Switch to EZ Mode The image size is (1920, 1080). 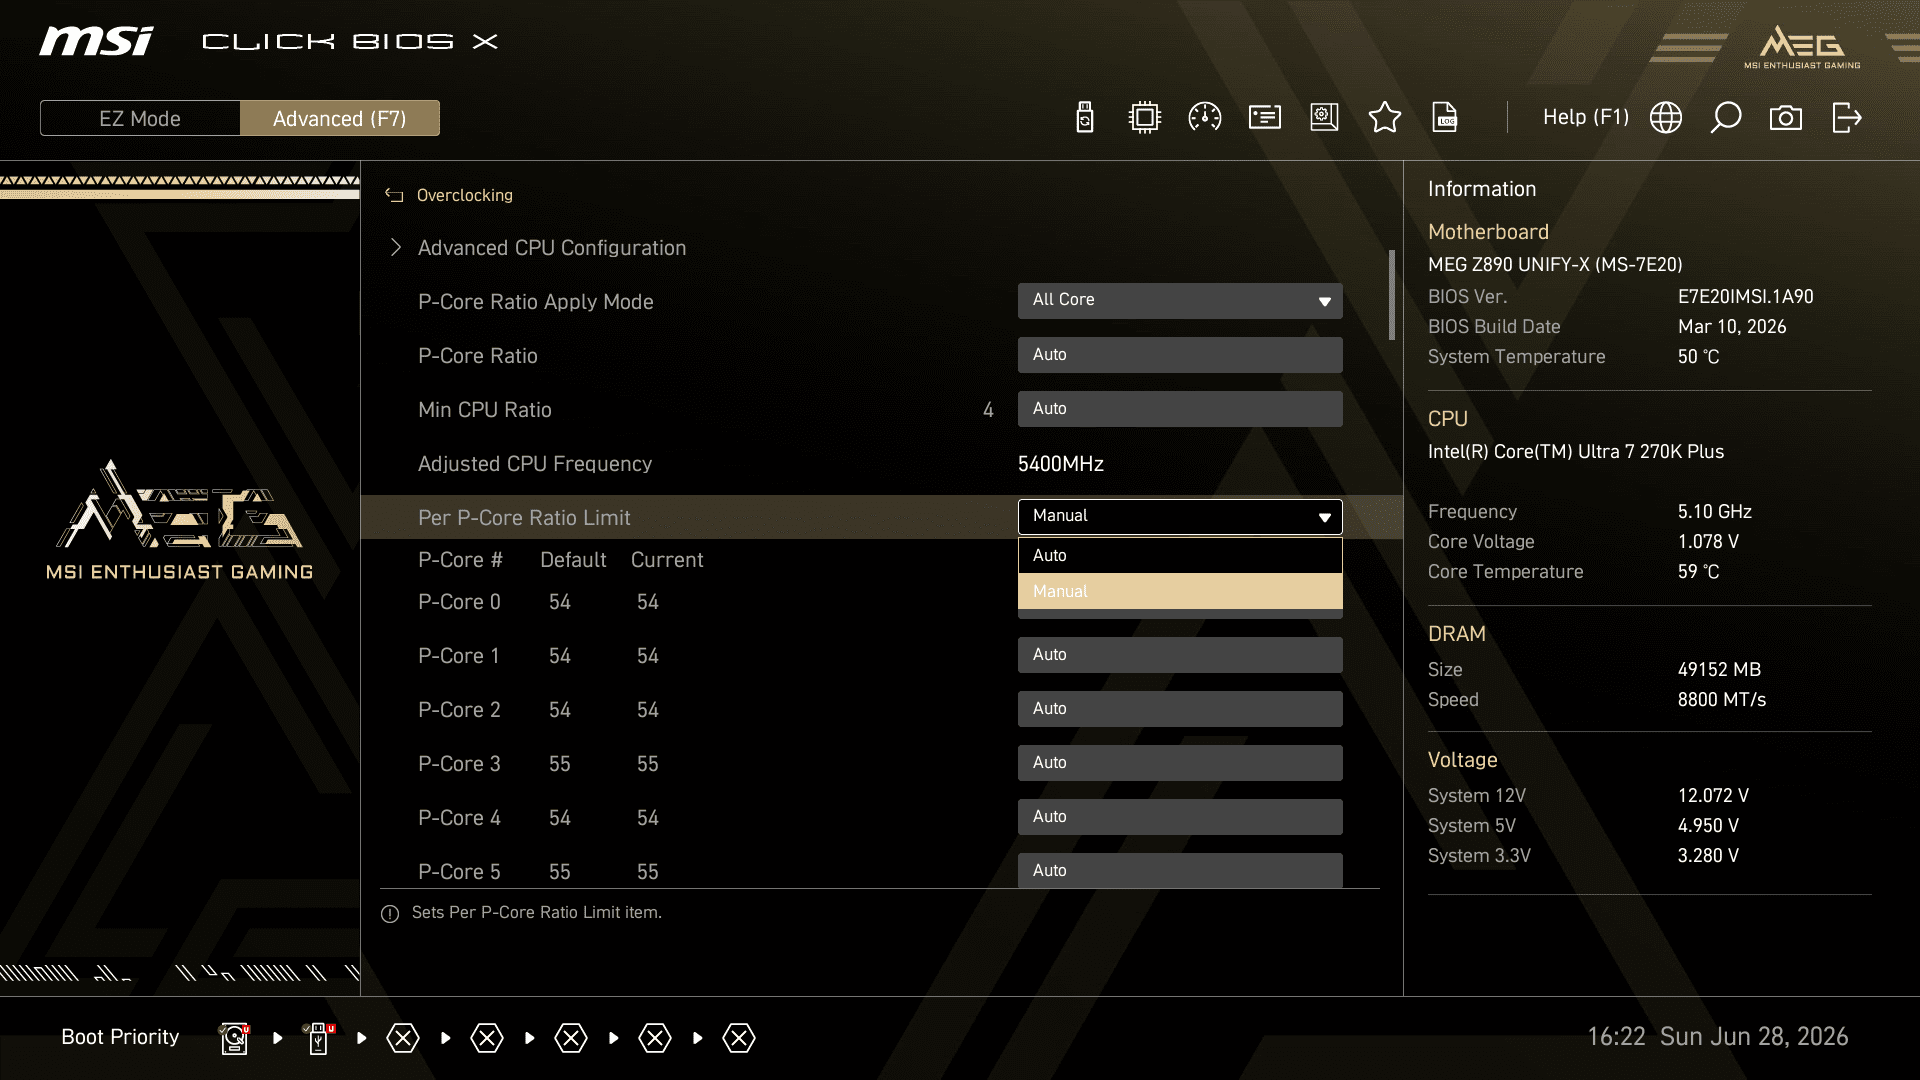(x=140, y=118)
